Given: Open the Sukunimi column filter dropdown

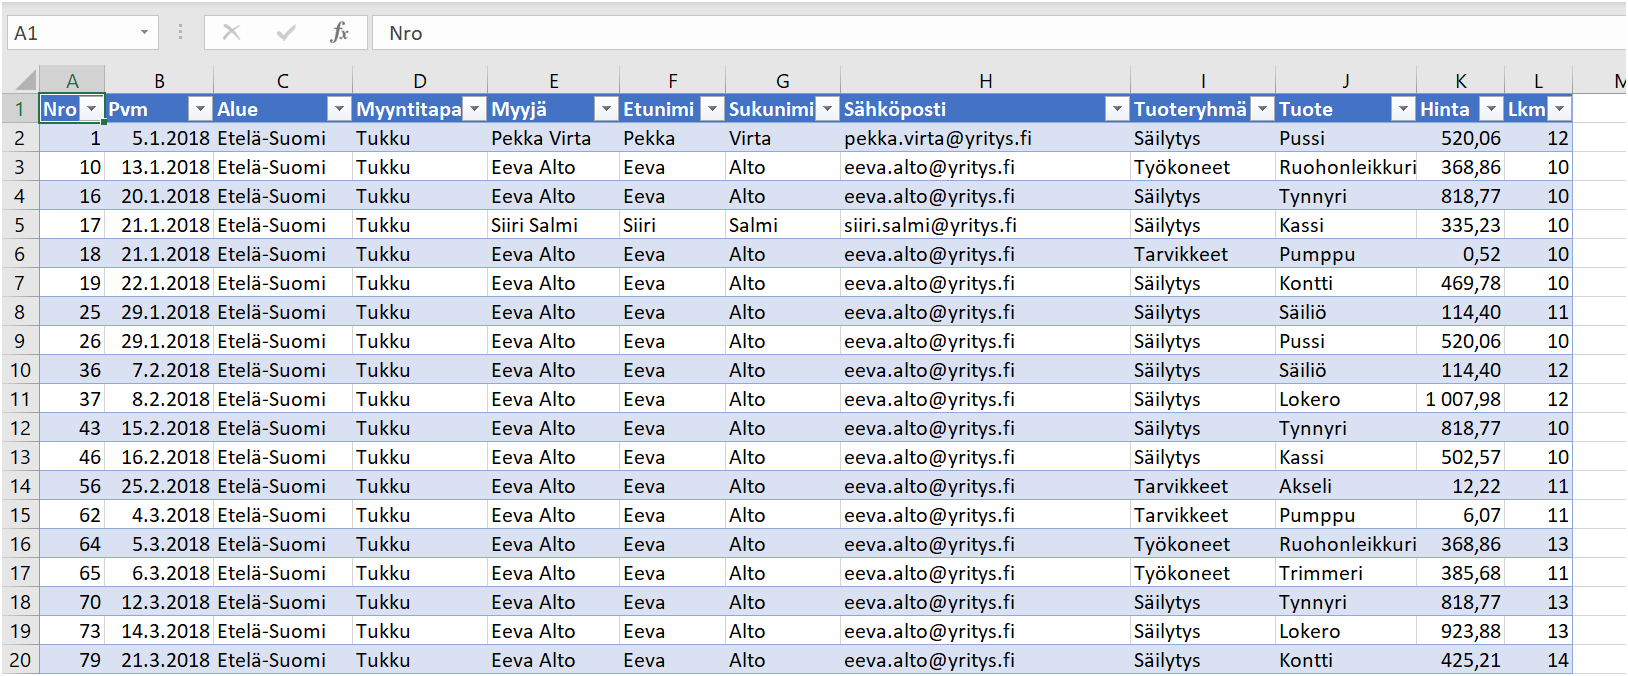Looking at the screenshot, I should click(827, 109).
